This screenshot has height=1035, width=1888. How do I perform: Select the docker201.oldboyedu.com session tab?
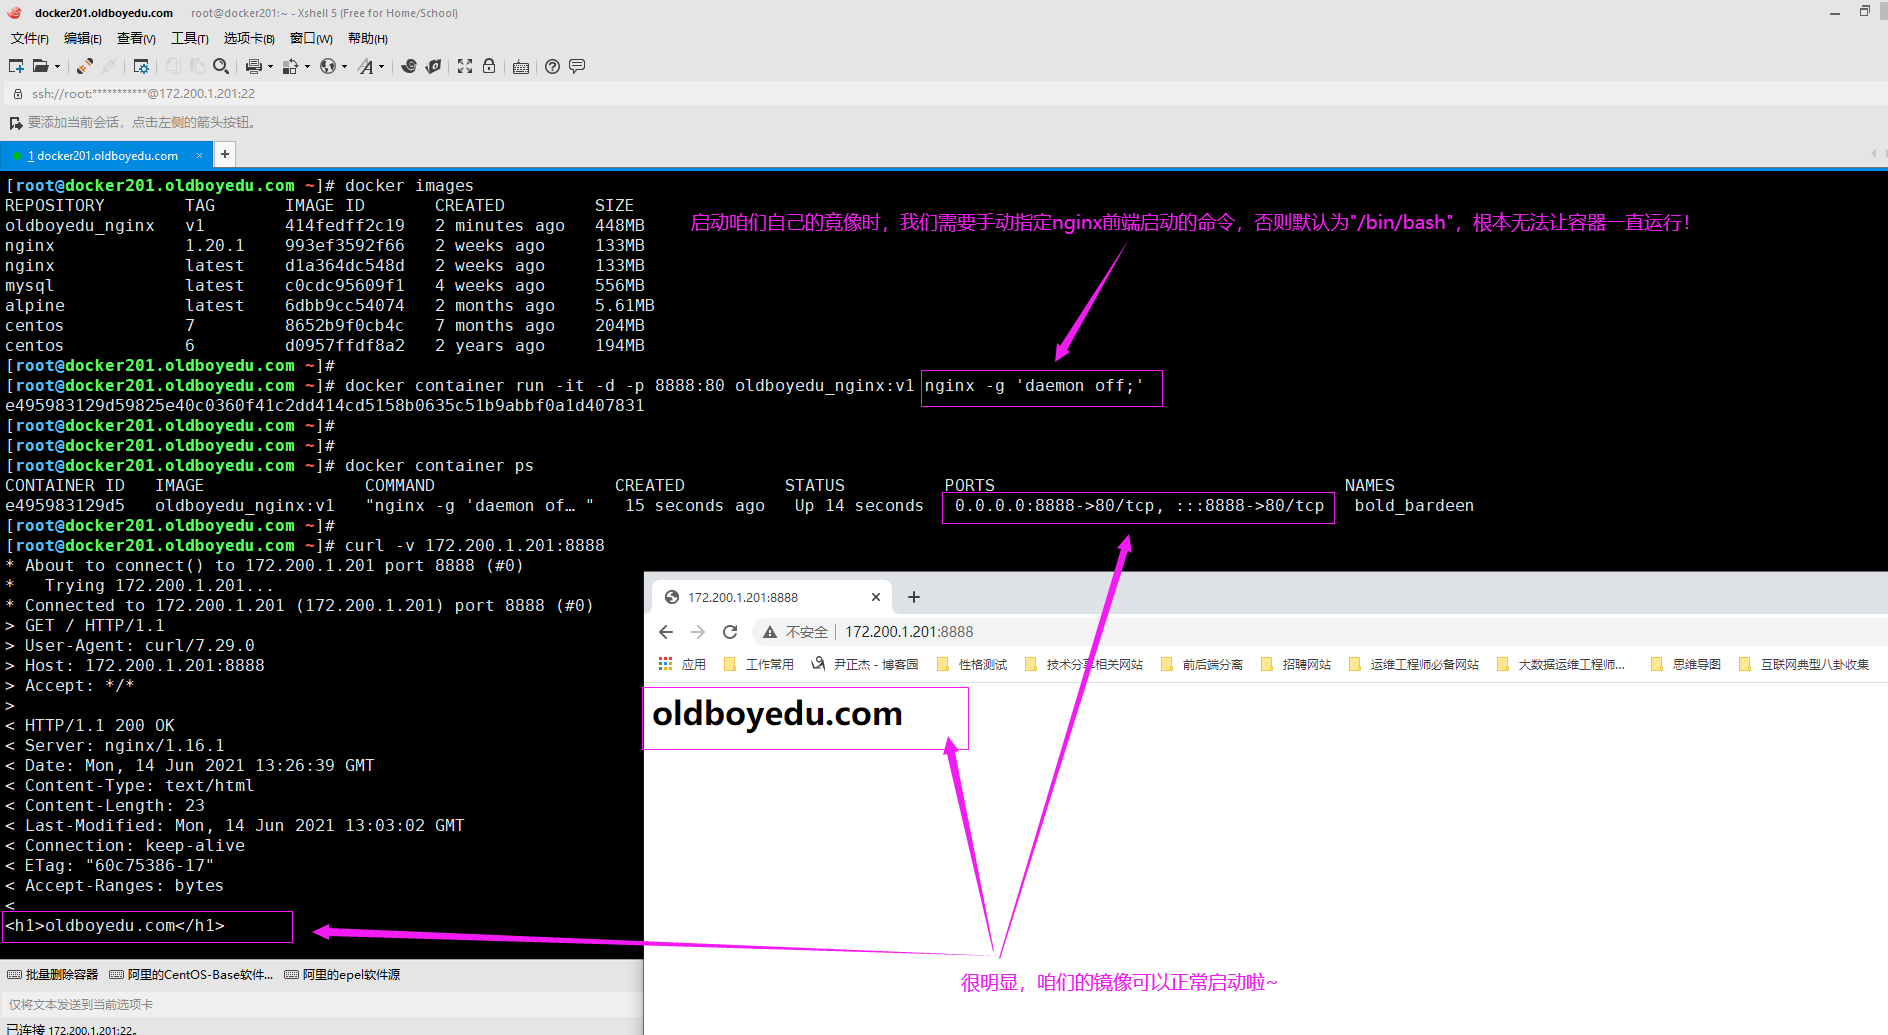(107, 155)
